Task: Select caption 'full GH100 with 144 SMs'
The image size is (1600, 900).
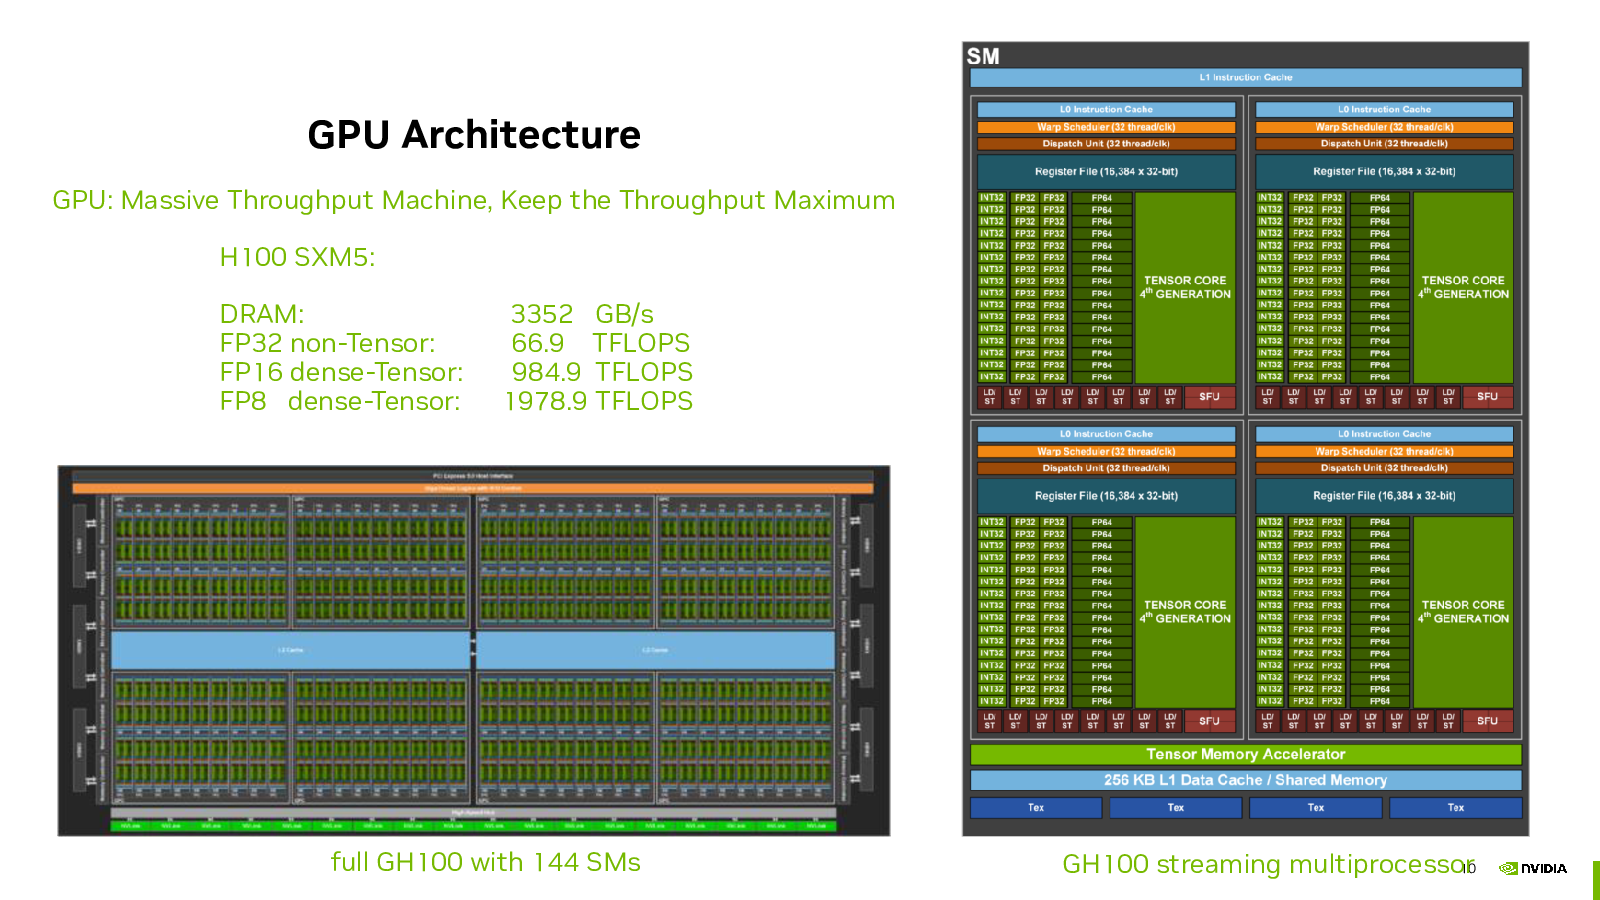Action: (x=486, y=862)
